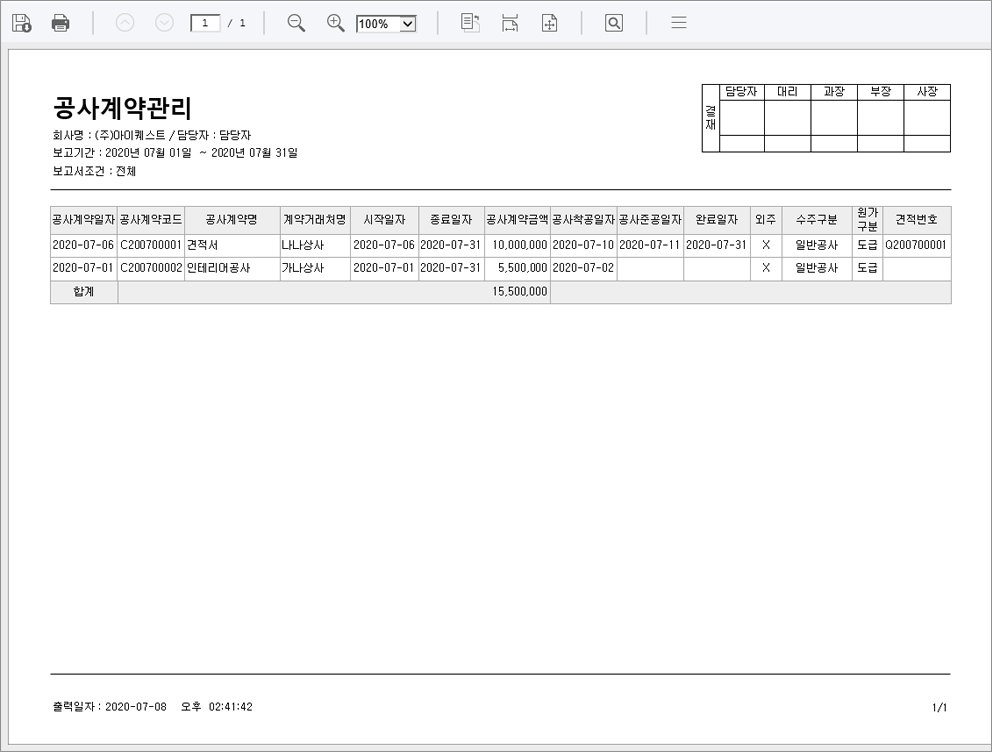This screenshot has width=992, height=752.
Task: Click the 담당자 approval box header
Action: tap(741, 92)
